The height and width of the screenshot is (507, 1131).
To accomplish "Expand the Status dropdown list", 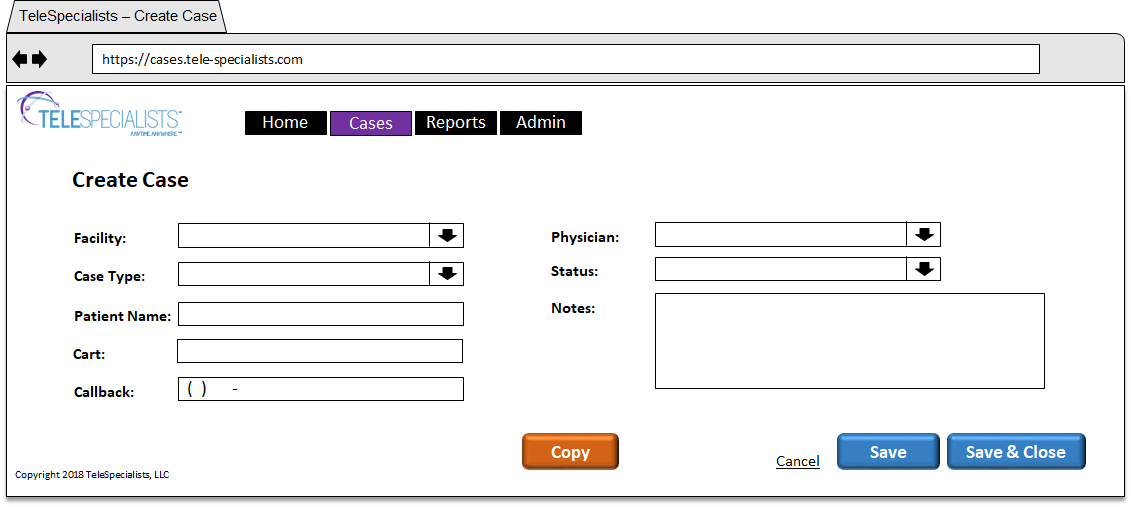I will 924,269.
